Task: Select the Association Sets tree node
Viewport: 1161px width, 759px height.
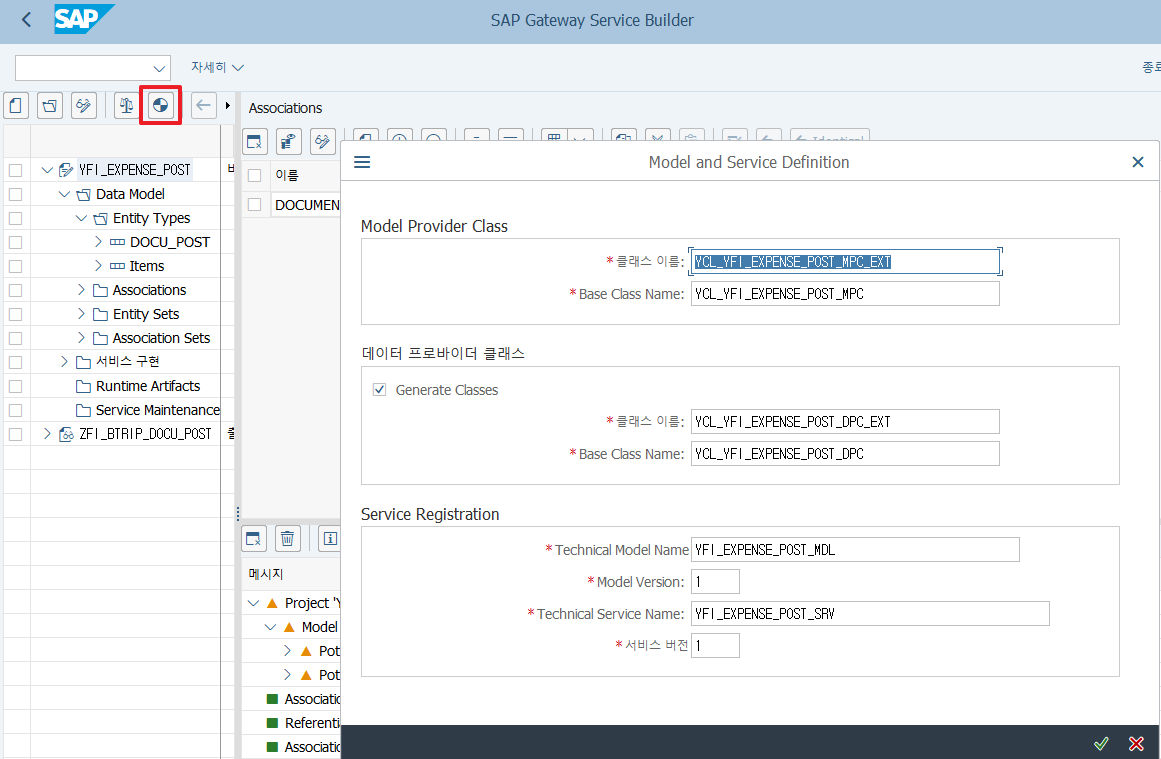Action: pos(161,338)
